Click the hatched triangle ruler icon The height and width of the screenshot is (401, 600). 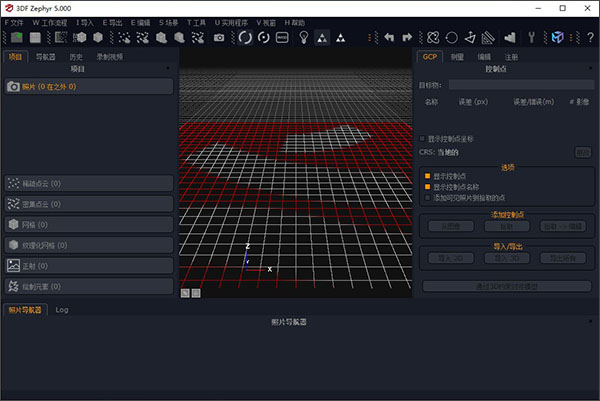coord(488,37)
